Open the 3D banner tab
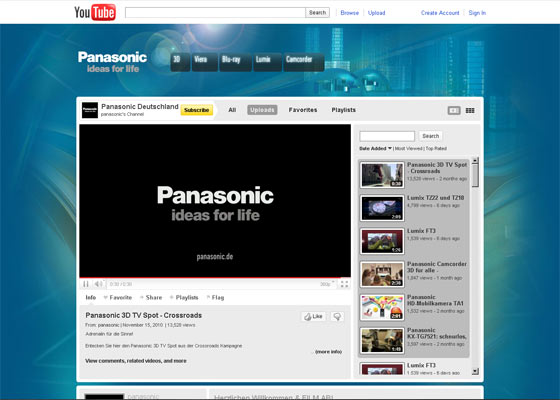 coord(180,62)
